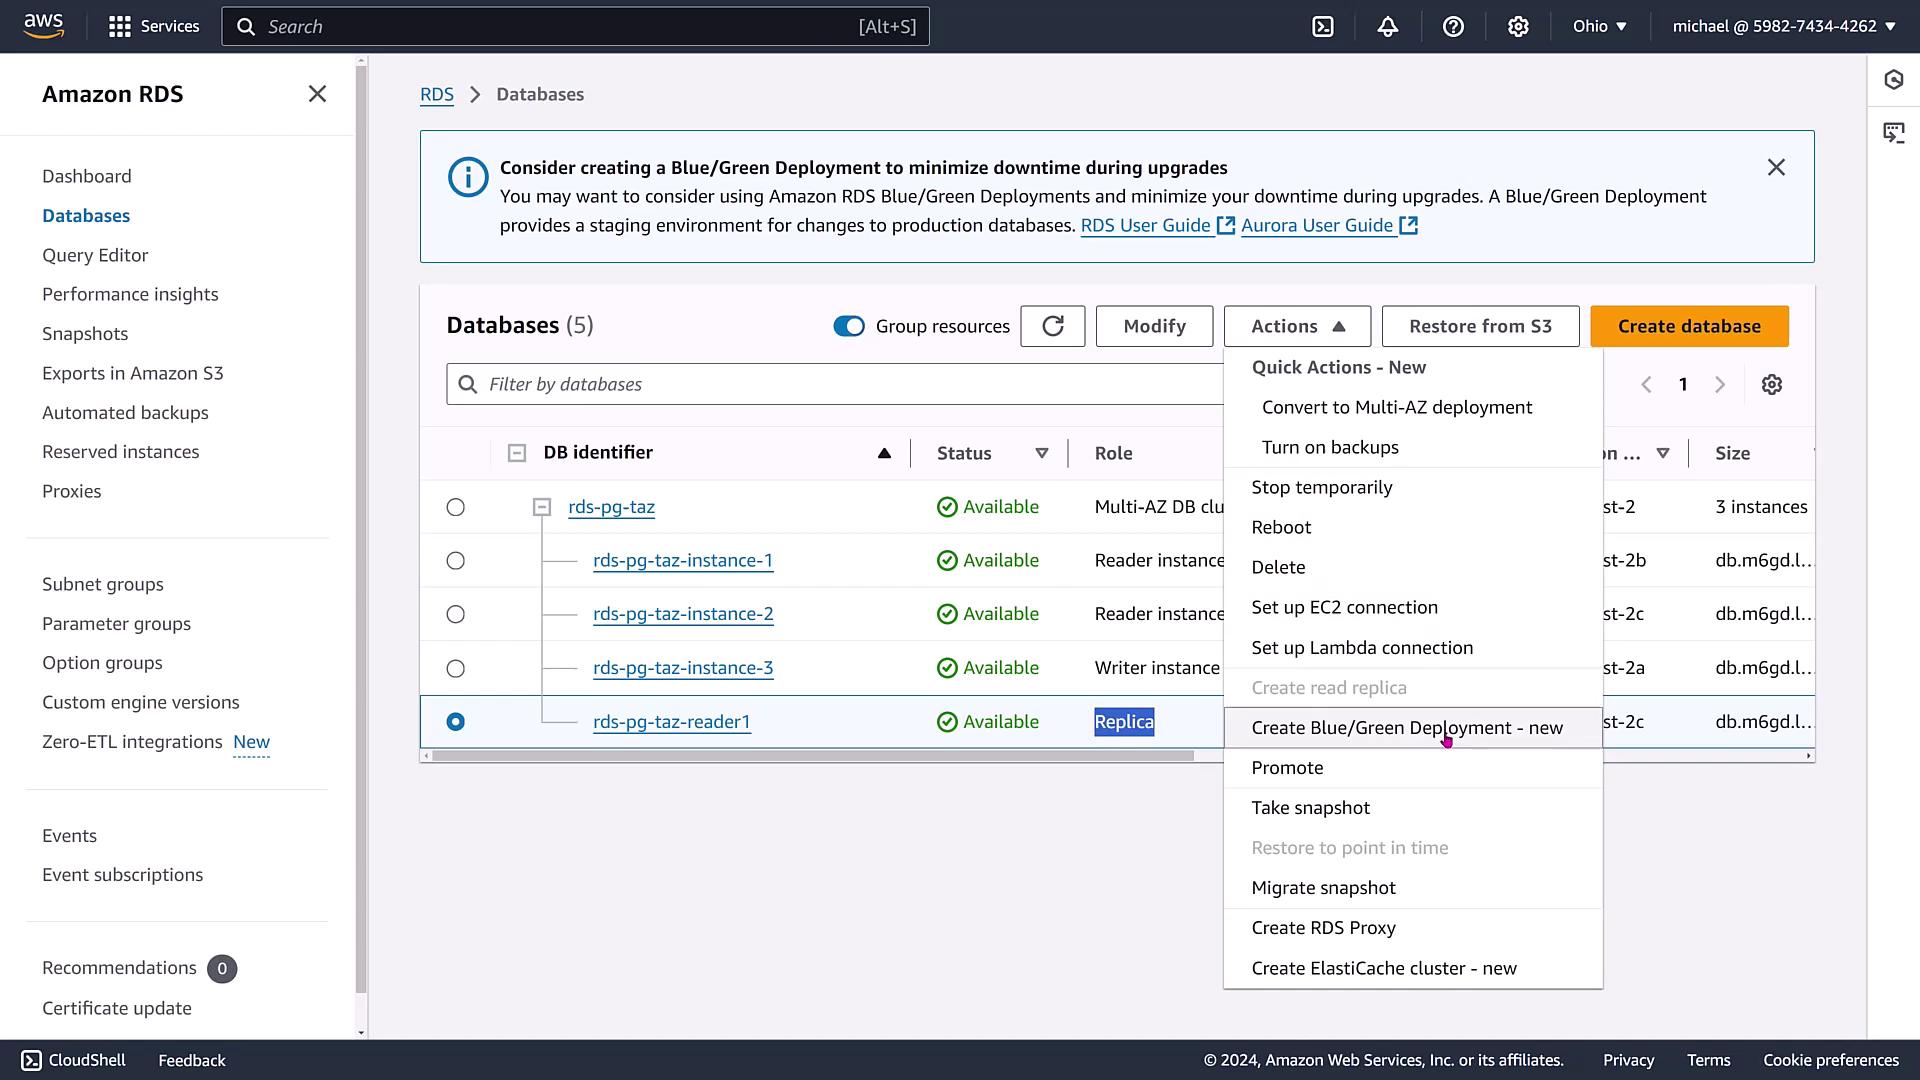Open CloudShell from the top navigation bar
The width and height of the screenshot is (1920, 1080).
tap(1322, 27)
